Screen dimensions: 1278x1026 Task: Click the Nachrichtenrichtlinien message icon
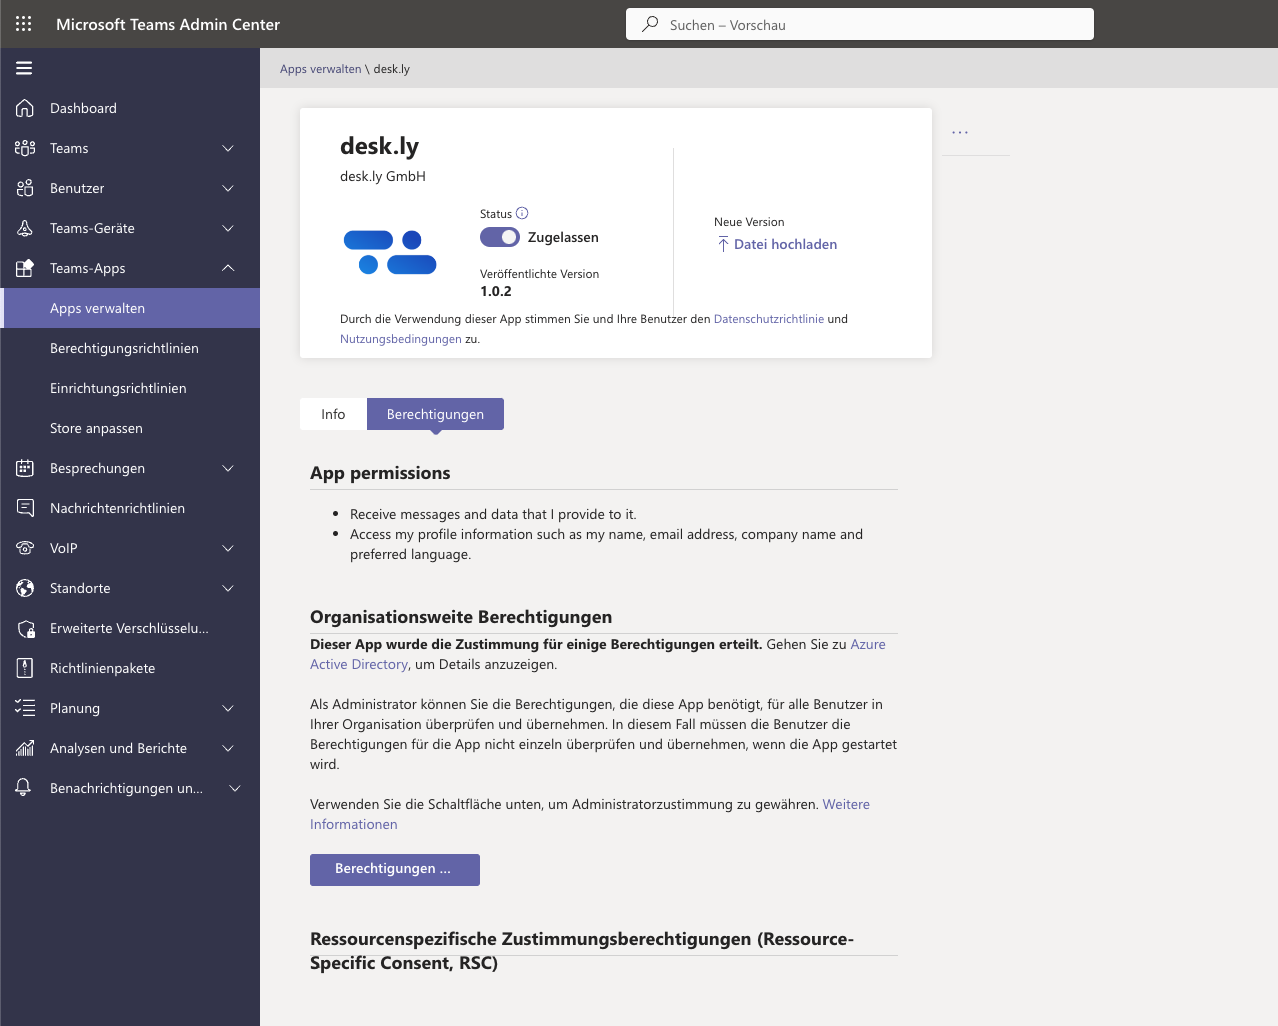coord(25,508)
